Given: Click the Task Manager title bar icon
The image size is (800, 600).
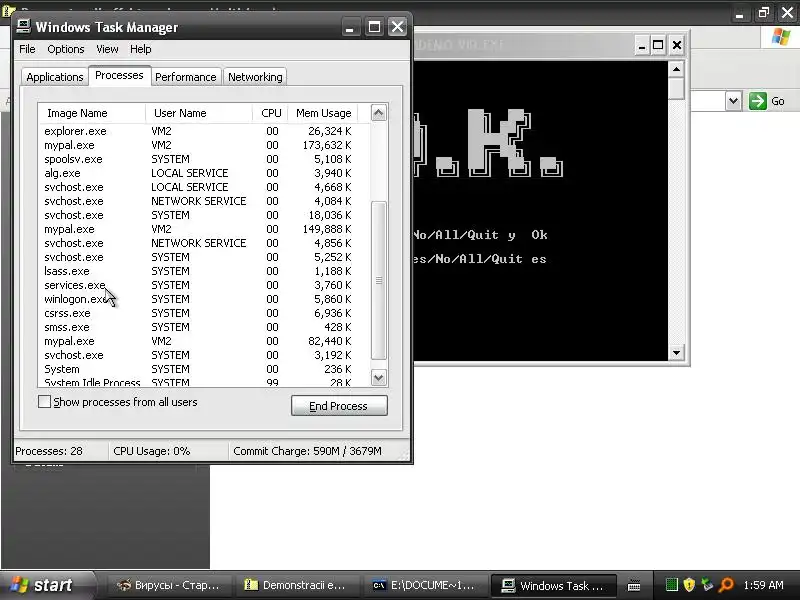Looking at the screenshot, I should (x=23, y=27).
